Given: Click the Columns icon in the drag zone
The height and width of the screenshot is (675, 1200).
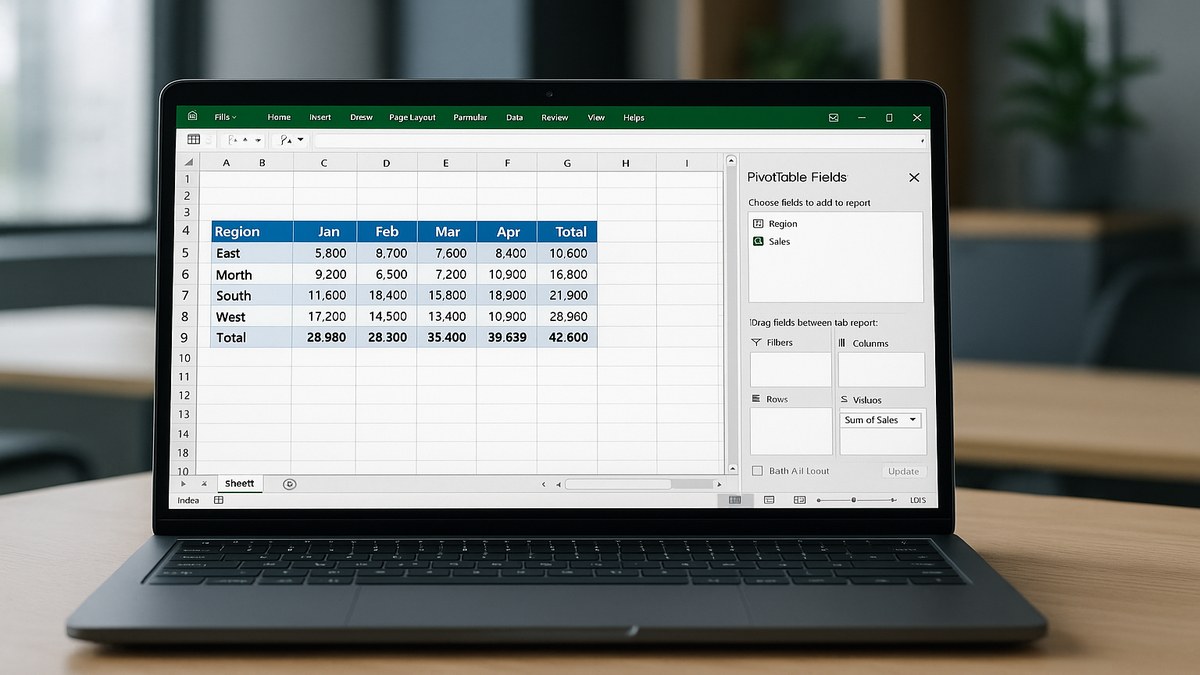Looking at the screenshot, I should coord(842,342).
